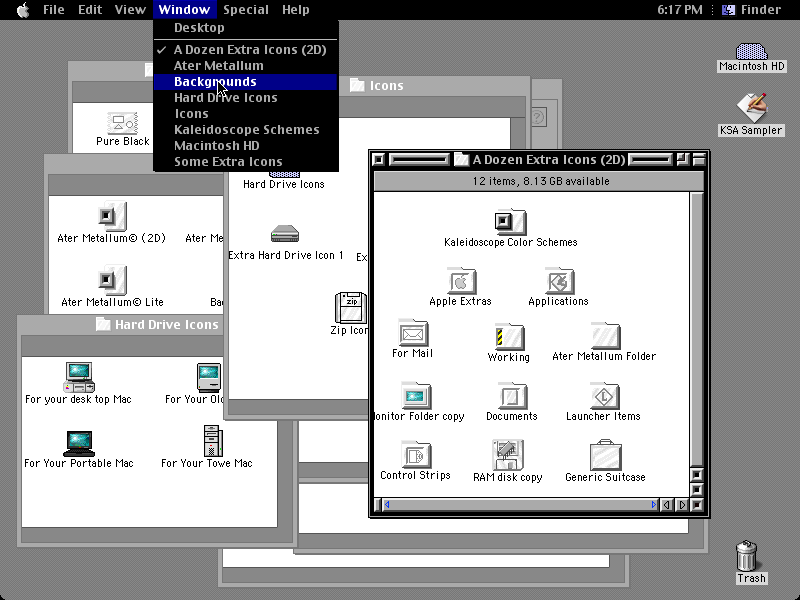Choose checked A Dozen Extra Icons (2D) entry
800x600 pixels.
click(245, 49)
